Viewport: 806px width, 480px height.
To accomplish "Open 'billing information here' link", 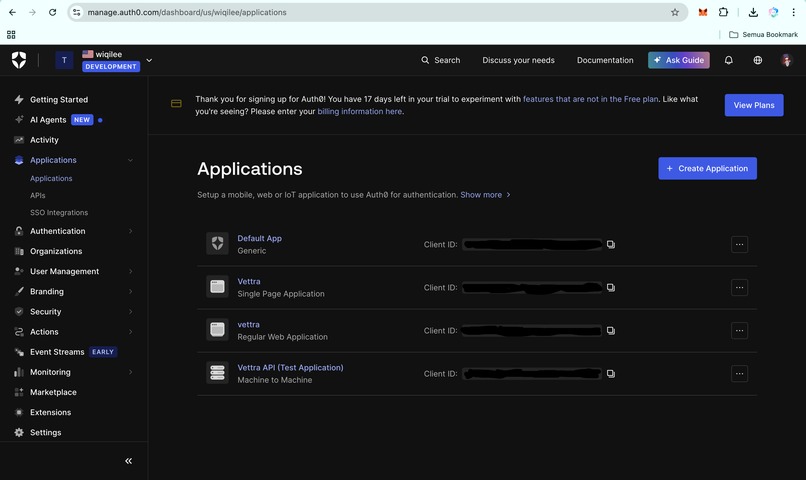I will click(x=359, y=112).
